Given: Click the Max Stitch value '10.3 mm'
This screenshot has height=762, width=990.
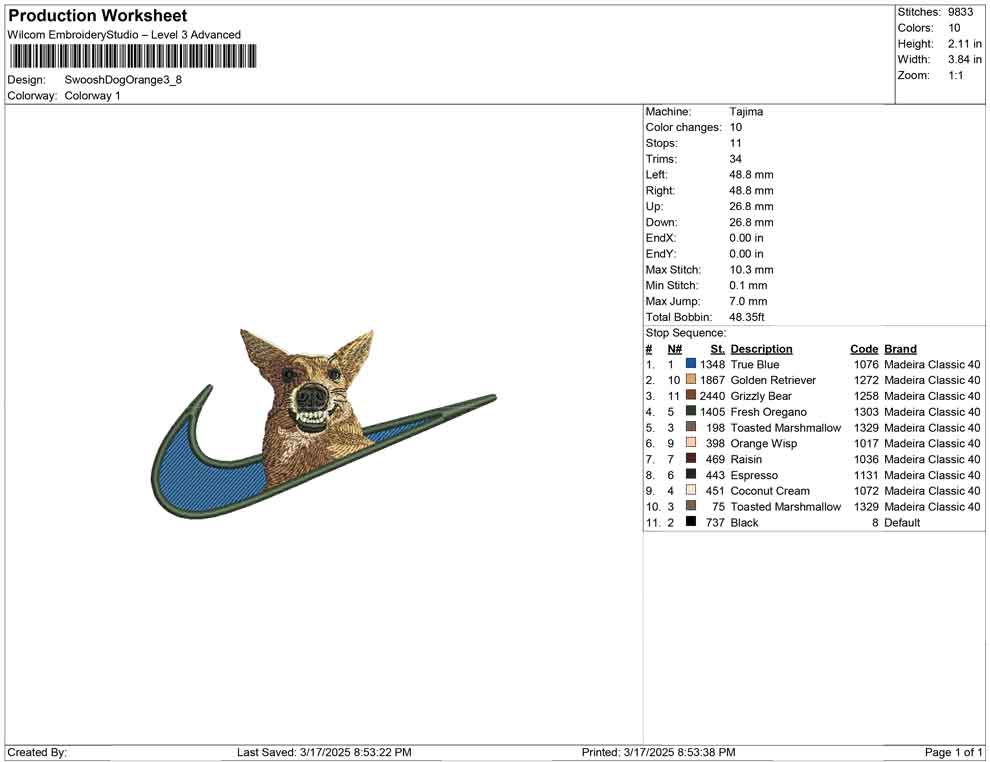Looking at the screenshot, I should pyautogui.click(x=751, y=270).
